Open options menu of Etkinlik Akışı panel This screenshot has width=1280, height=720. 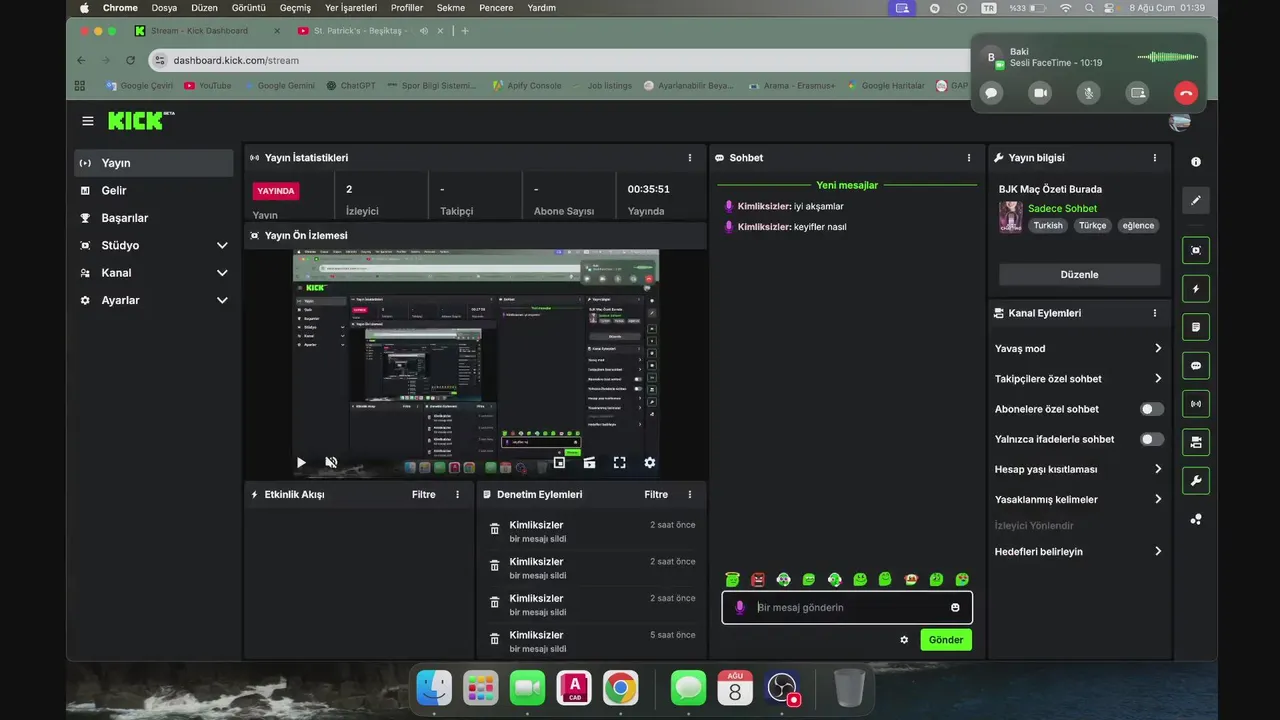(x=458, y=494)
